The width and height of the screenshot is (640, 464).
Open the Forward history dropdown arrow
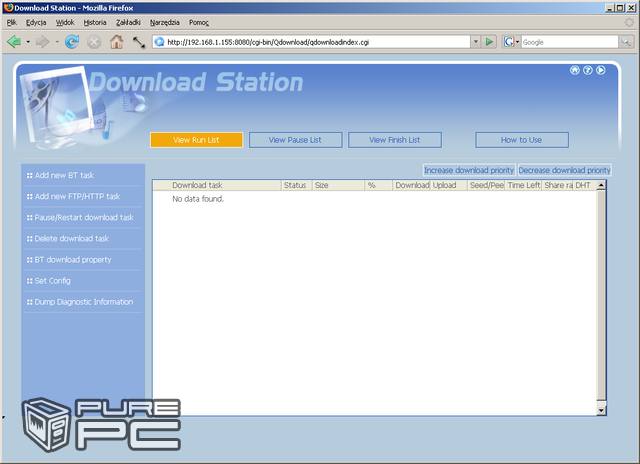[x=57, y=42]
